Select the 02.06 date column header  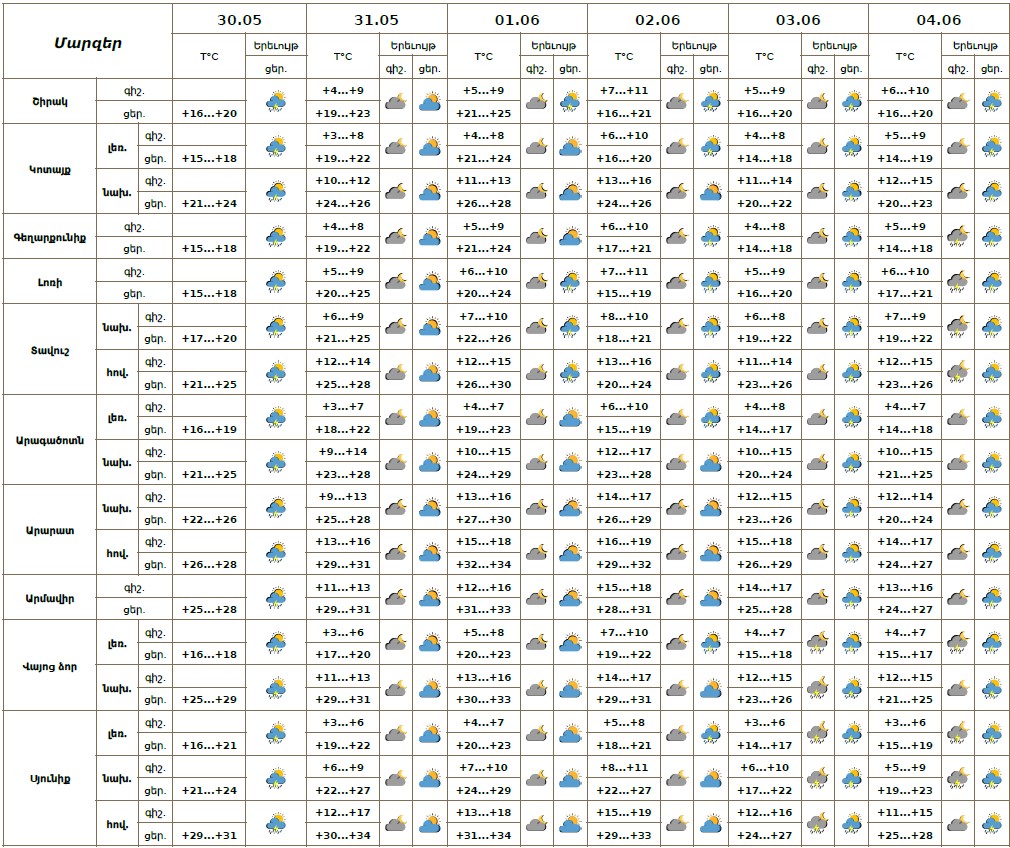pos(658,19)
